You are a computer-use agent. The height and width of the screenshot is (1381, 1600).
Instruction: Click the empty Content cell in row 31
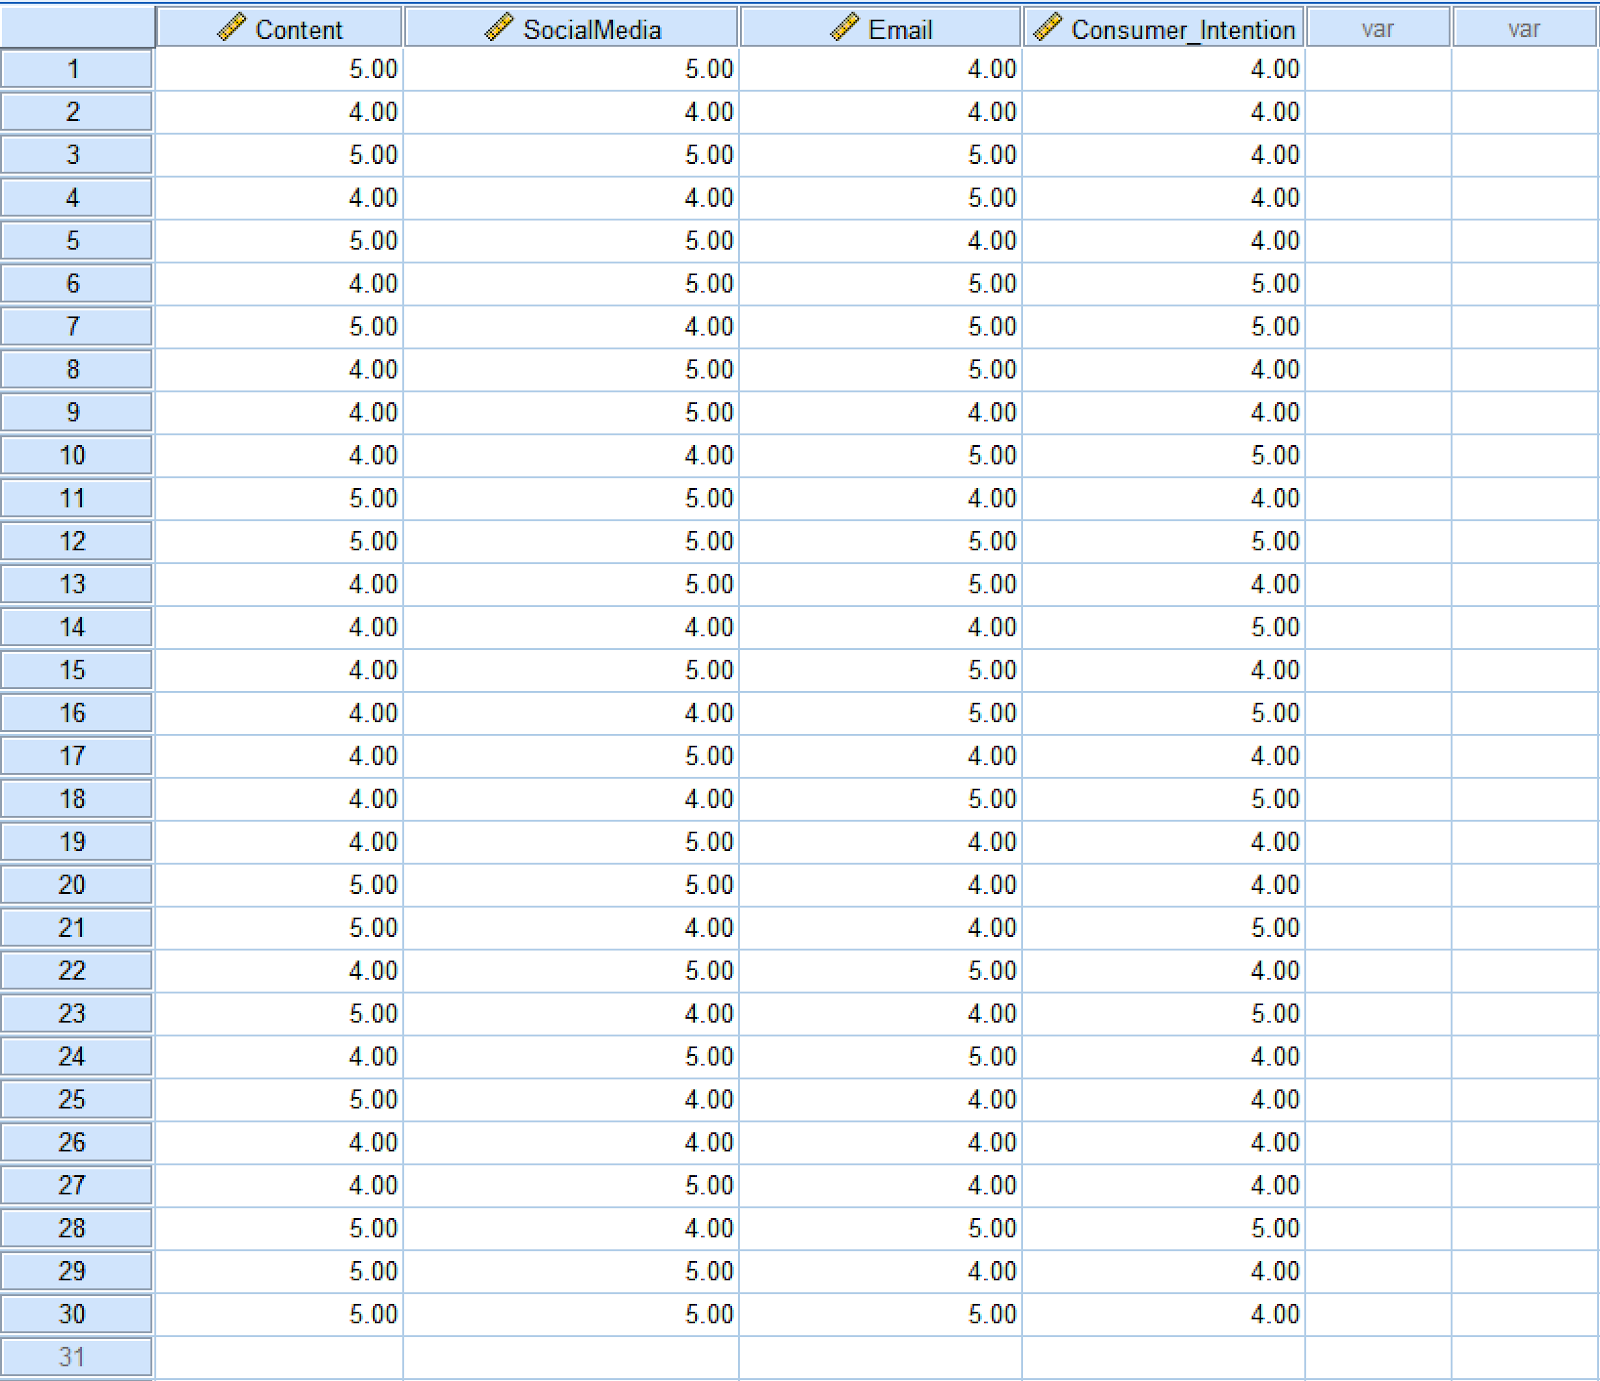[x=280, y=1357]
